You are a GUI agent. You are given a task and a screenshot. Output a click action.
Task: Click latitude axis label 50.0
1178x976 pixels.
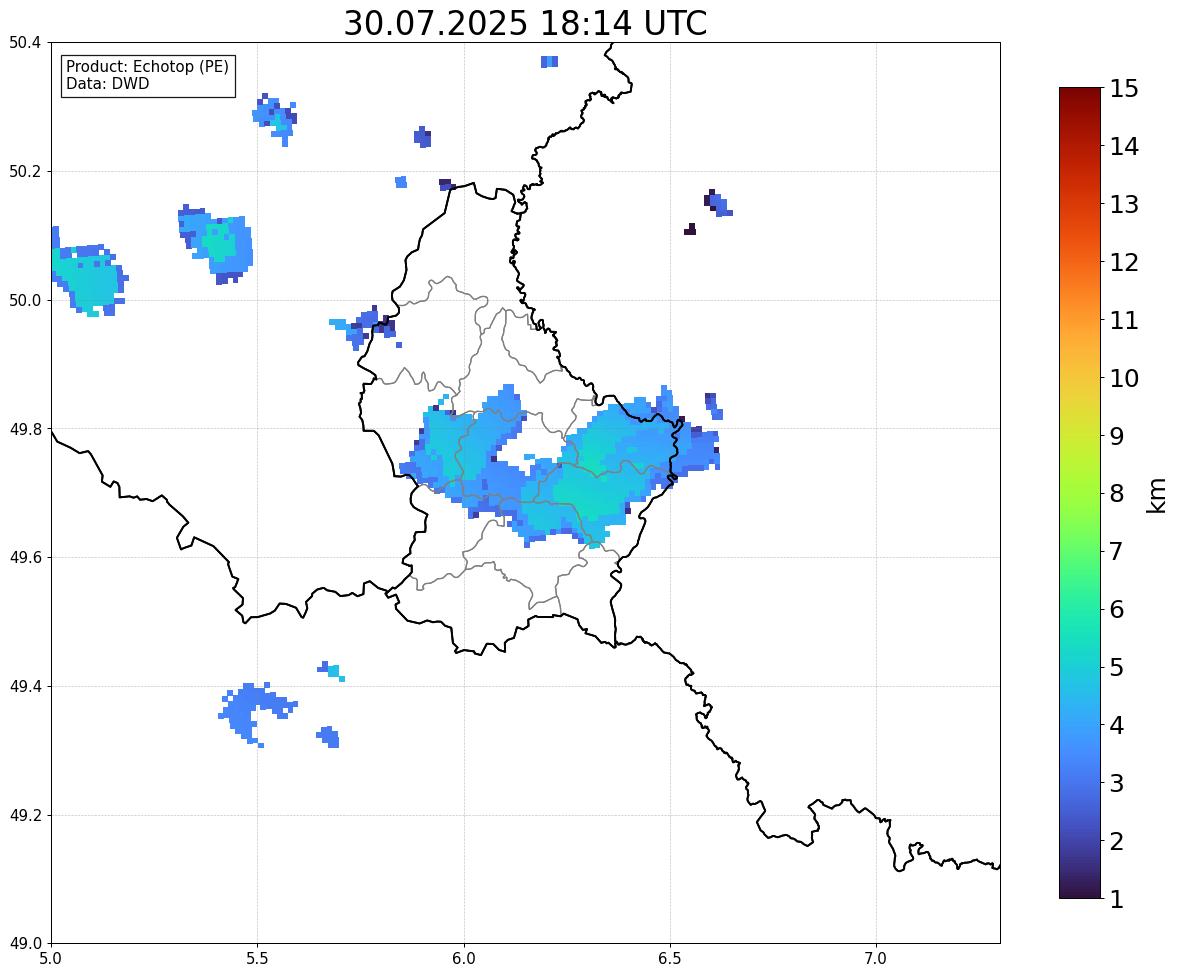coord(25,301)
